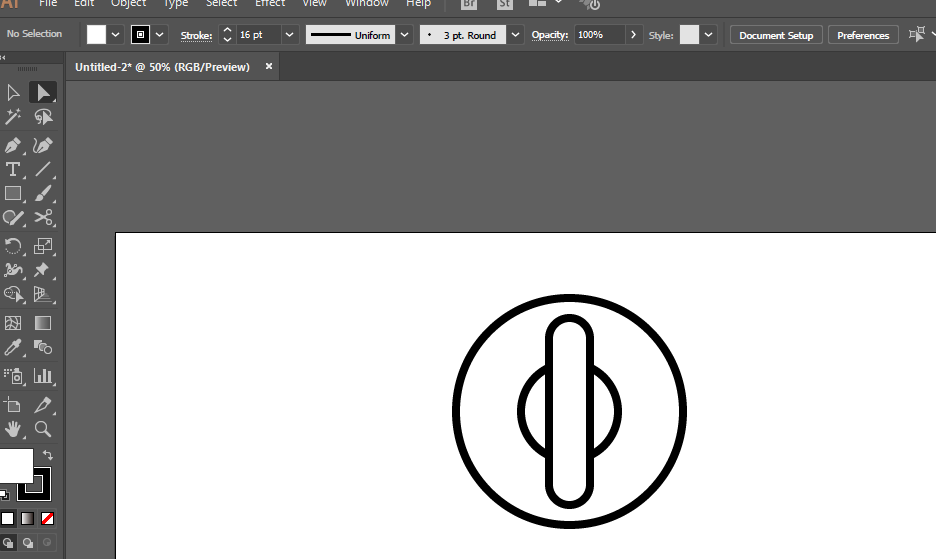Choose the Column Graph tool
The image size is (936, 559).
pyautogui.click(x=43, y=376)
